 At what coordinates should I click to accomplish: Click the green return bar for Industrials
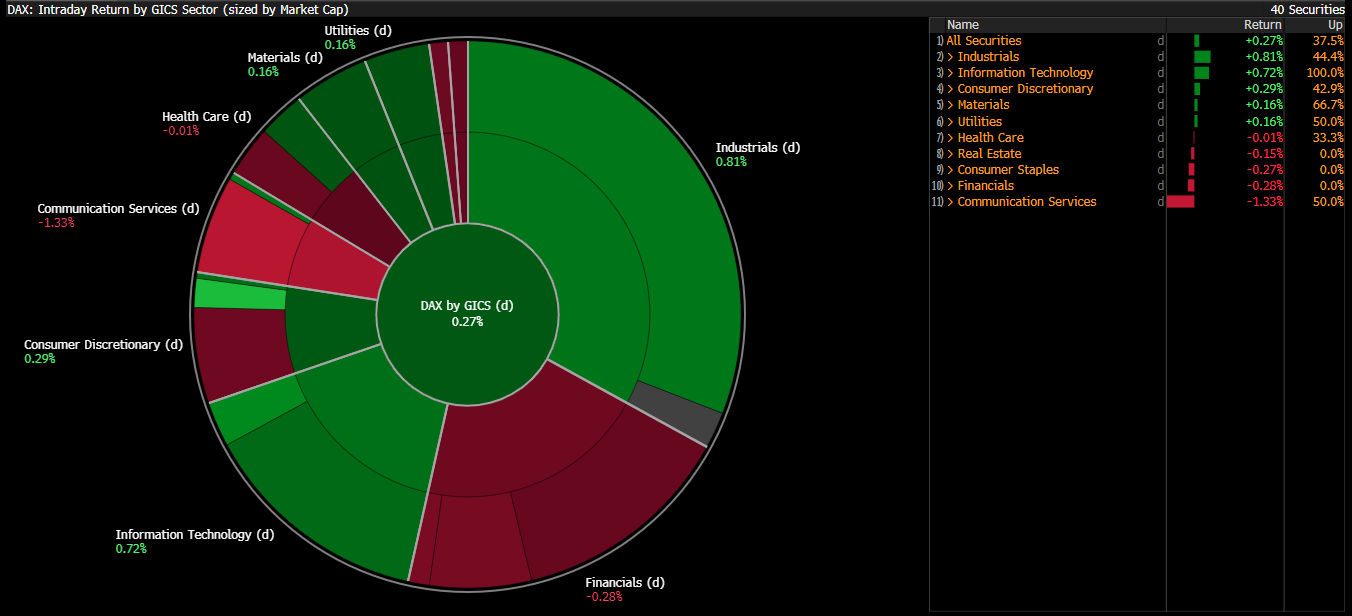(1202, 57)
